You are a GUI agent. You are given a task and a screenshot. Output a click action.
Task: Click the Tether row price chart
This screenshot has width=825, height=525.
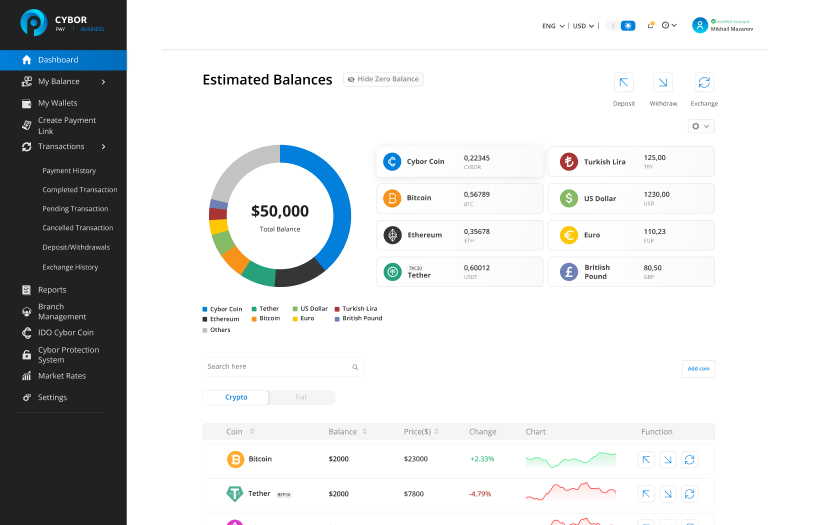(x=570, y=493)
